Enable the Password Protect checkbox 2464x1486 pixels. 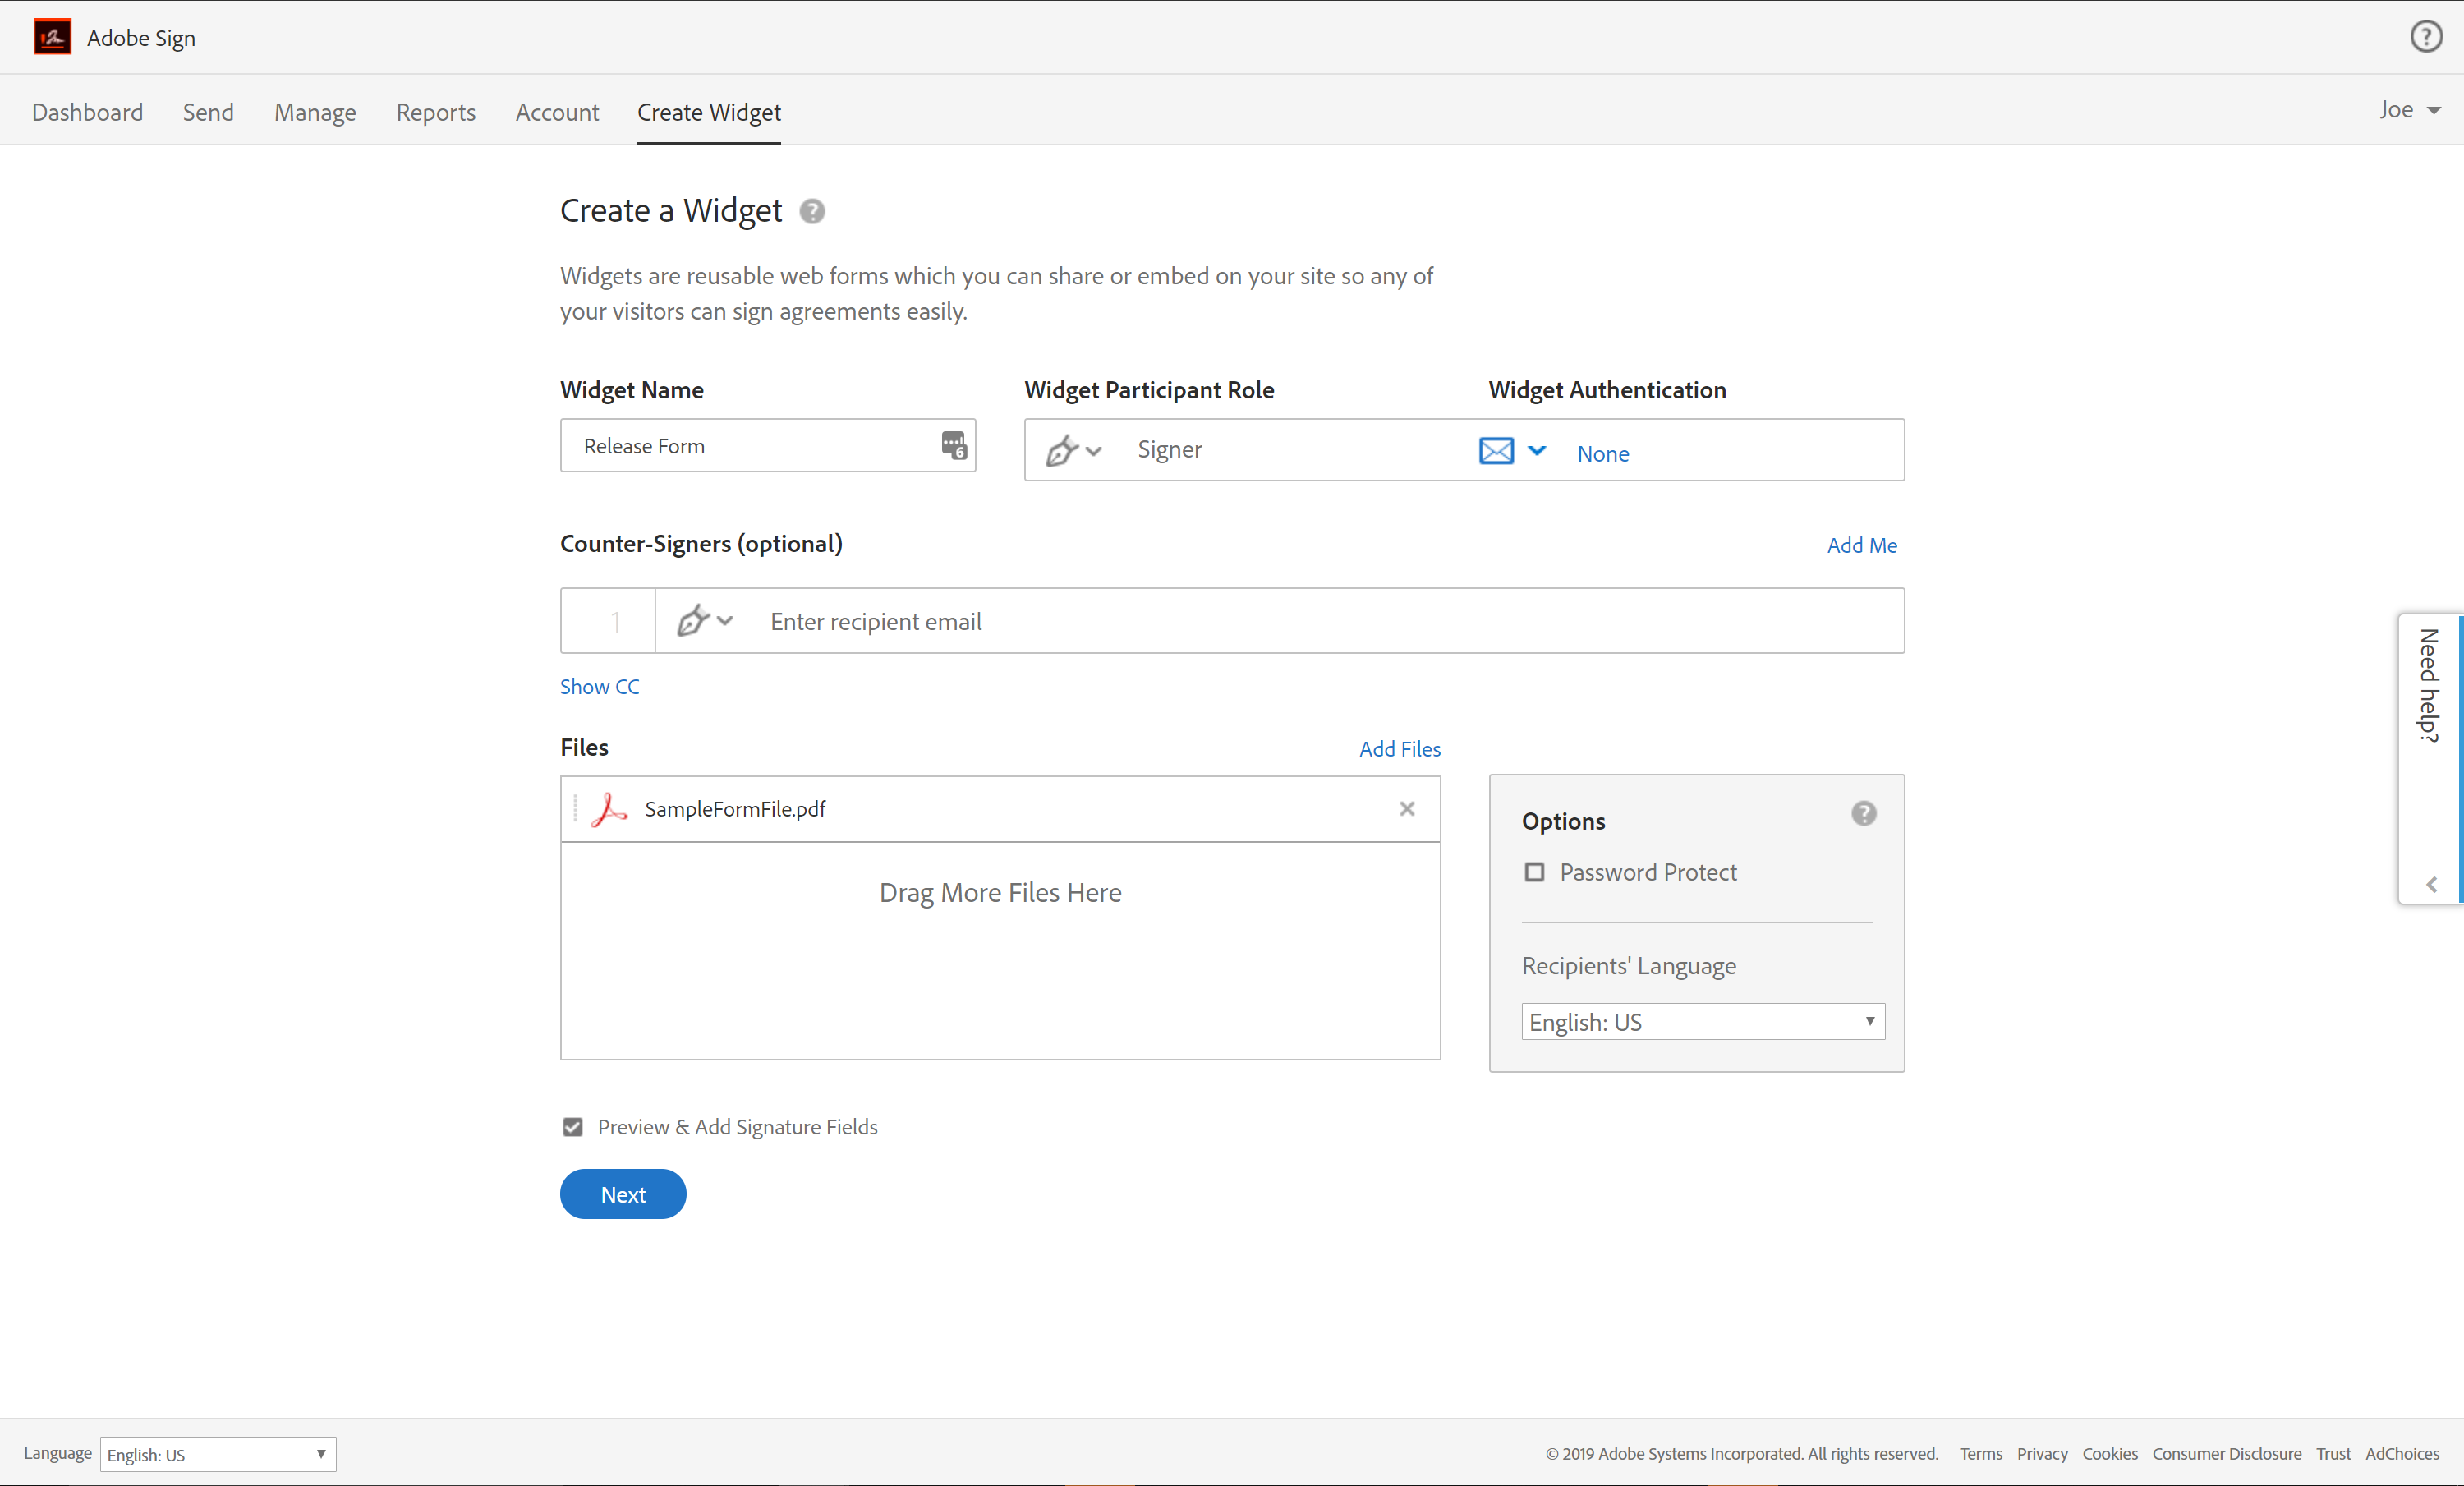click(x=1534, y=872)
